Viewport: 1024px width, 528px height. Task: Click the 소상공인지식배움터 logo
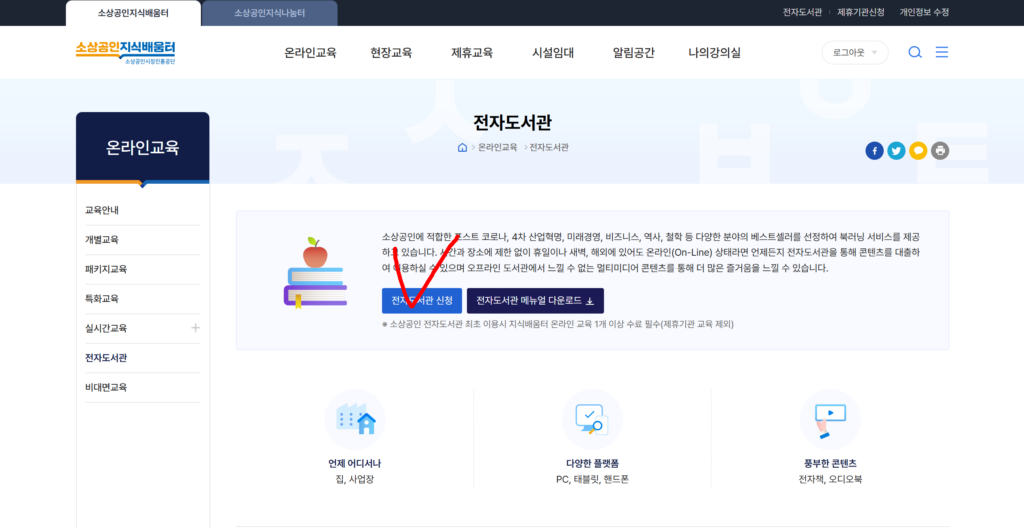click(125, 52)
